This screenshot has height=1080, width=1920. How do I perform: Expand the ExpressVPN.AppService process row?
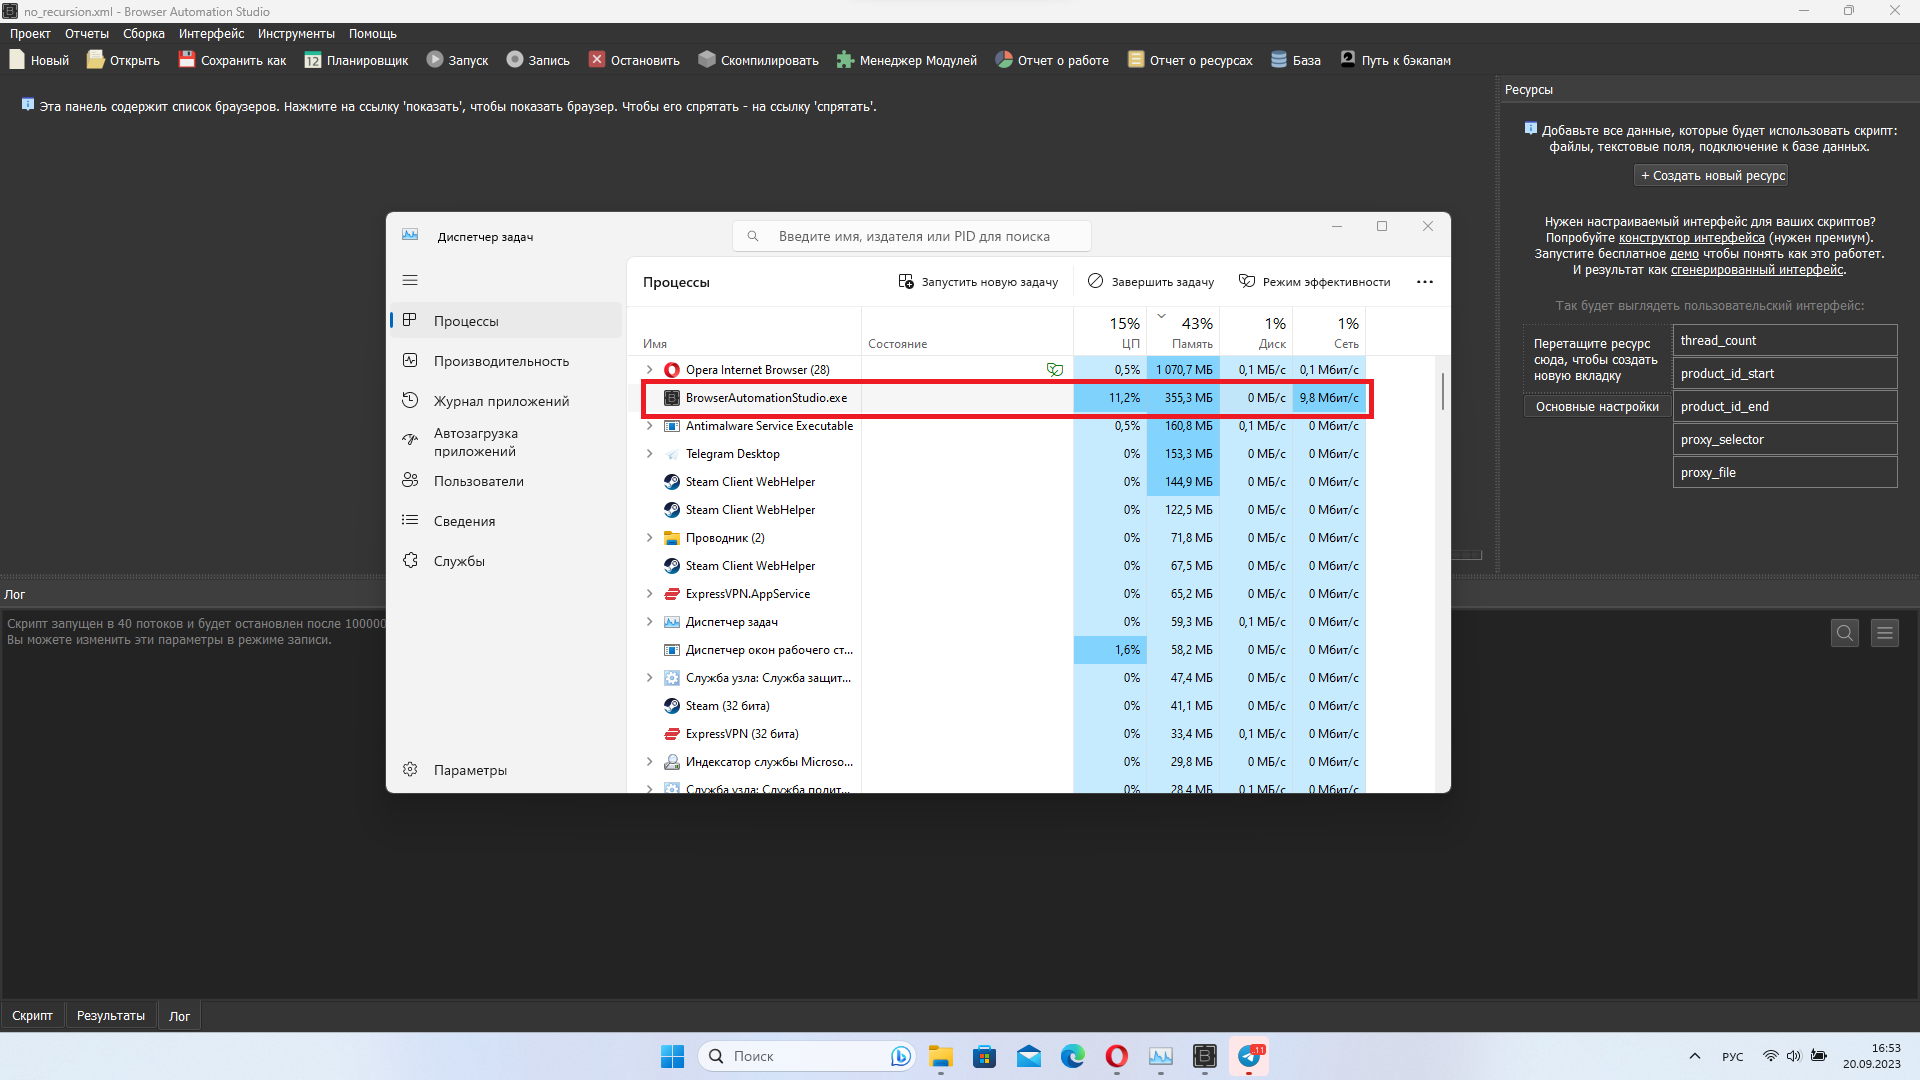[x=649, y=594]
